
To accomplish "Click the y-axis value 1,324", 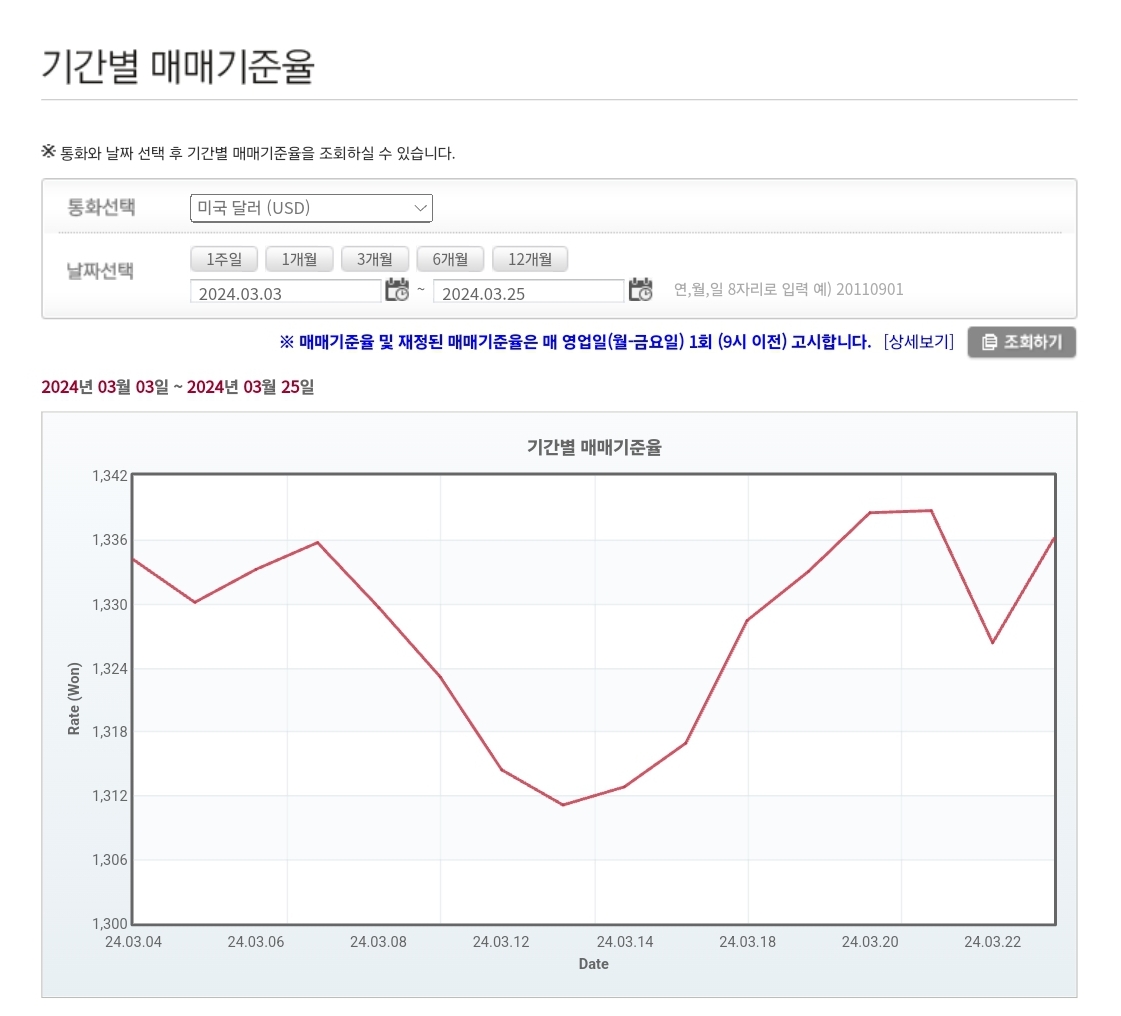I will 110,669.
